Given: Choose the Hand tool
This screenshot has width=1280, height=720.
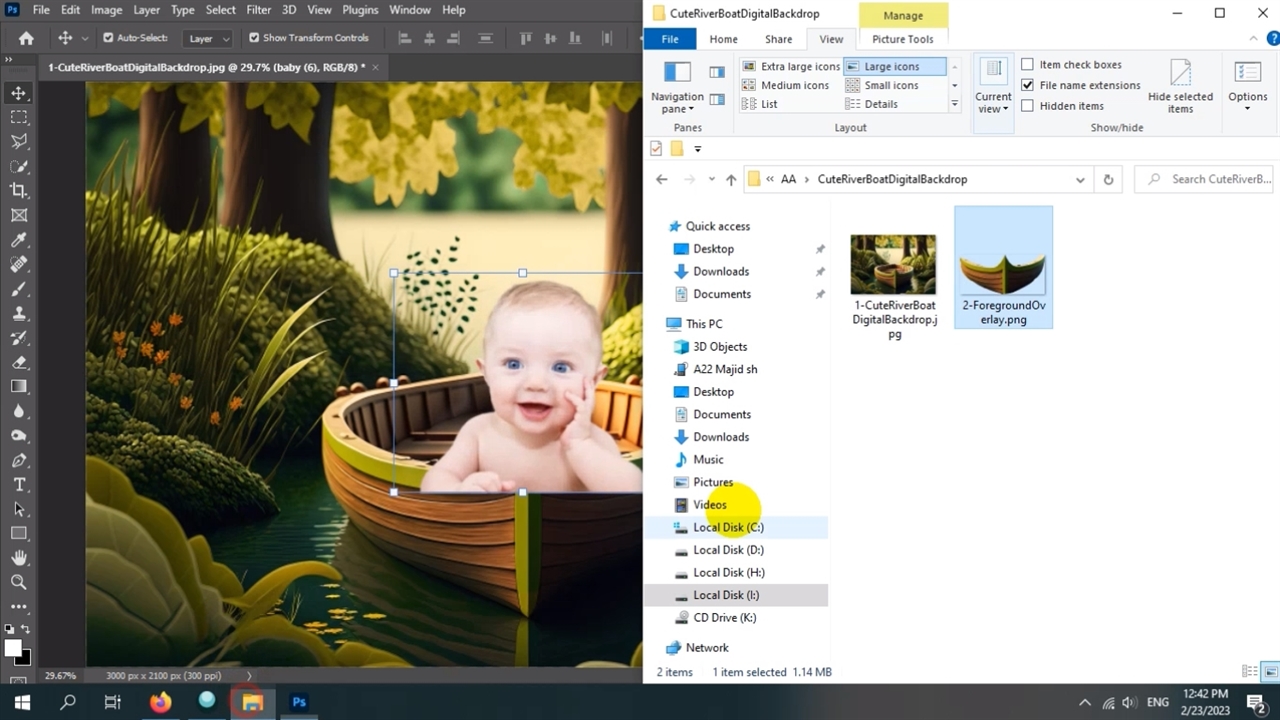Looking at the screenshot, I should pos(19,558).
